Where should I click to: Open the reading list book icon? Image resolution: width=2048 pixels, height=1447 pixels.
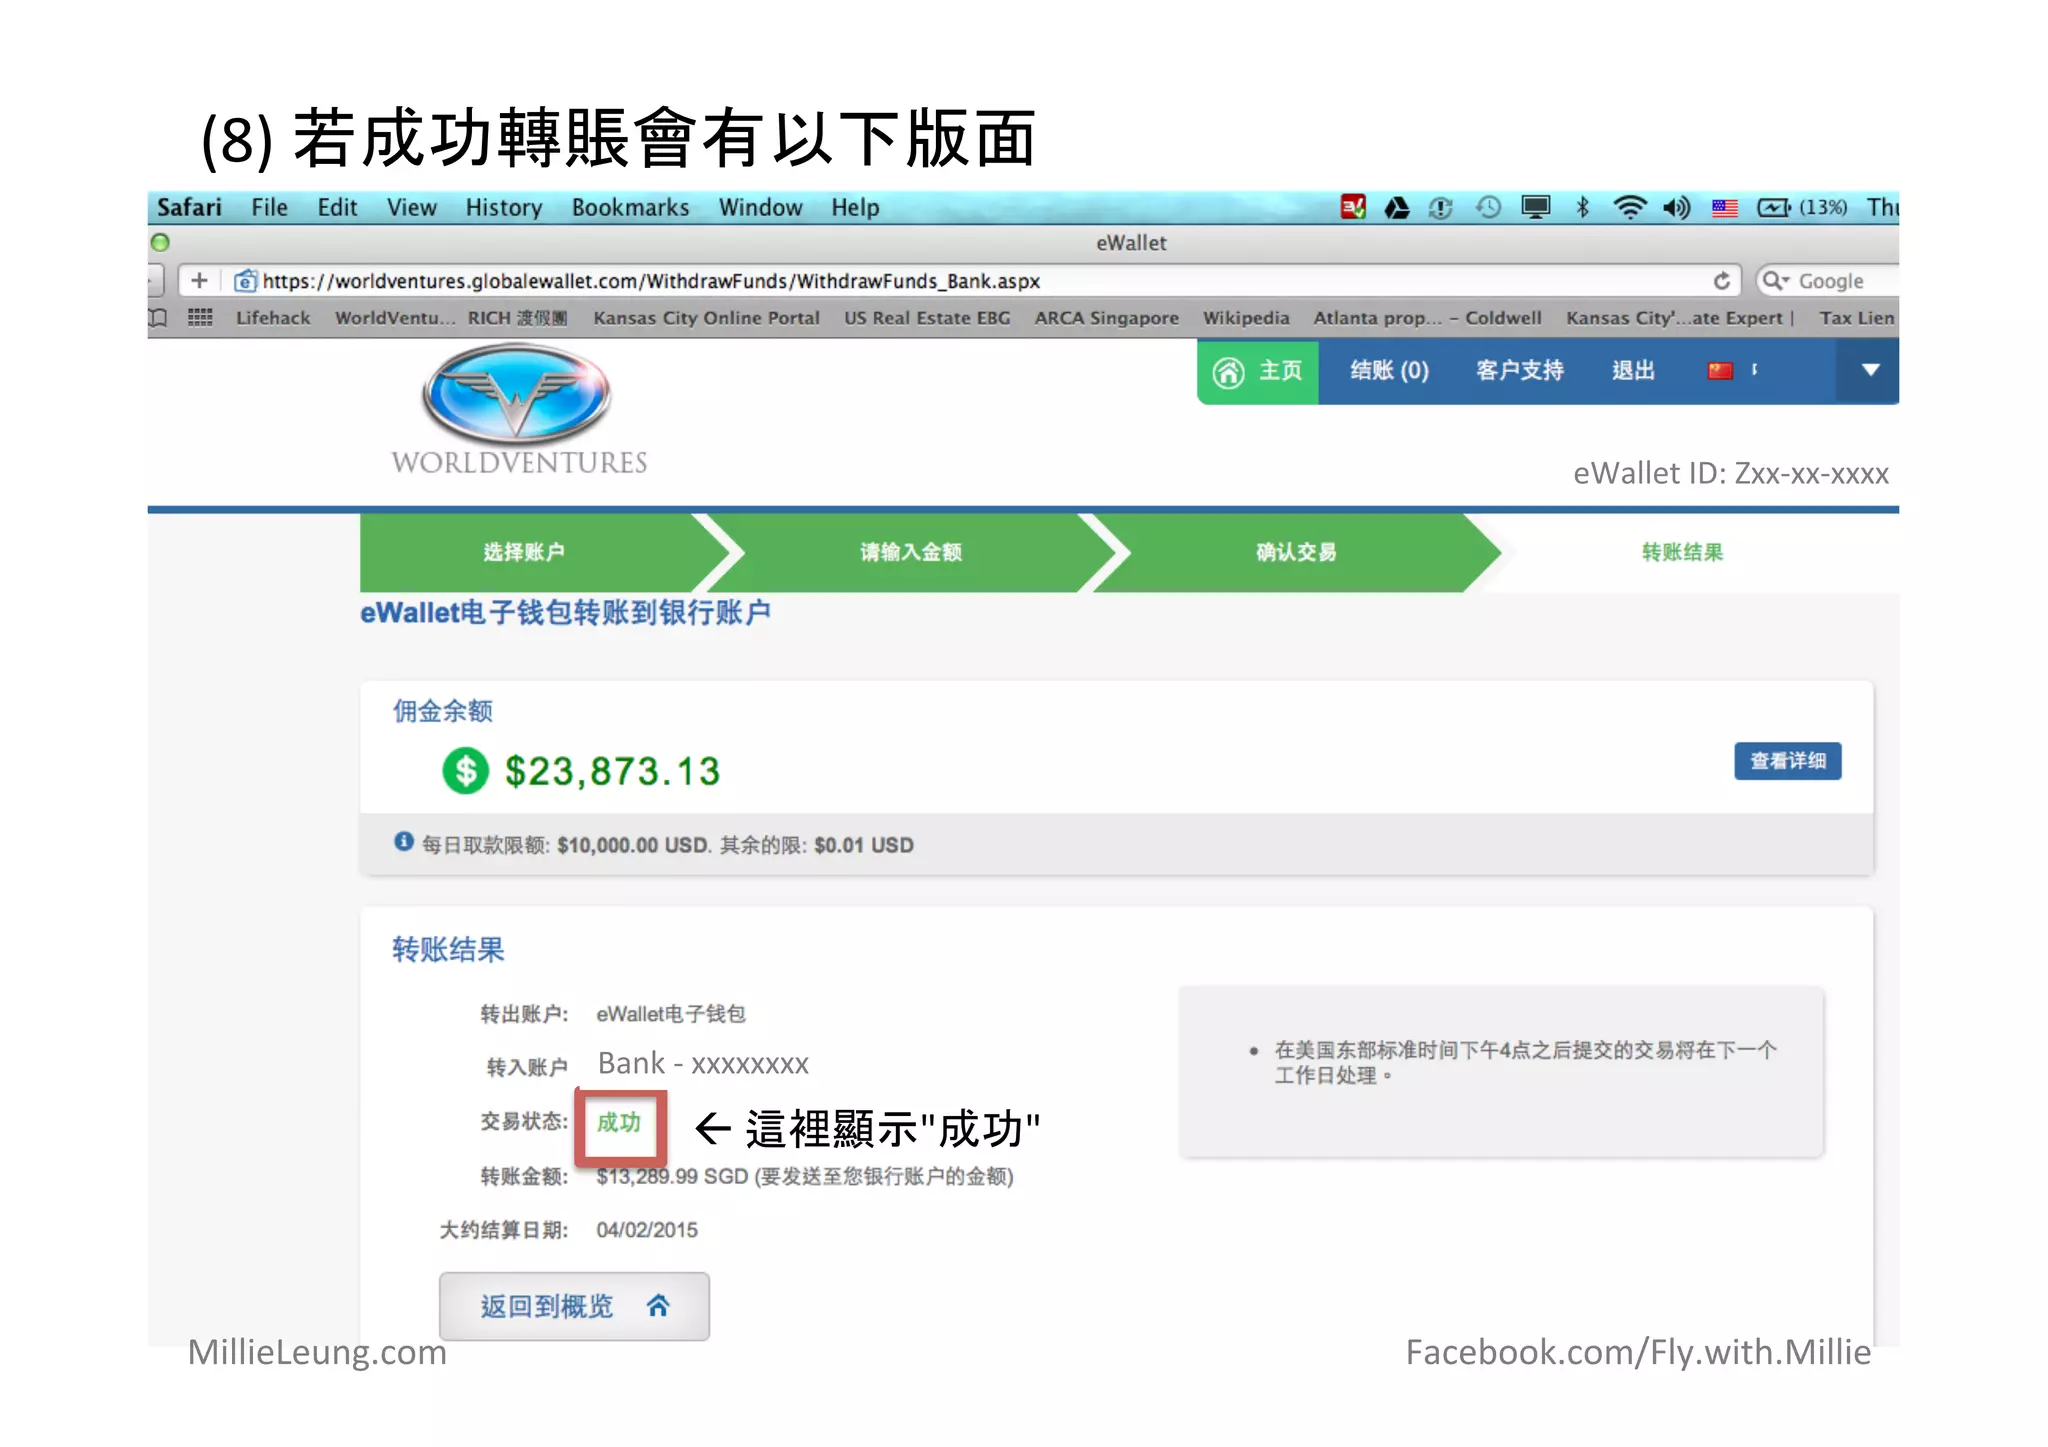tap(158, 318)
